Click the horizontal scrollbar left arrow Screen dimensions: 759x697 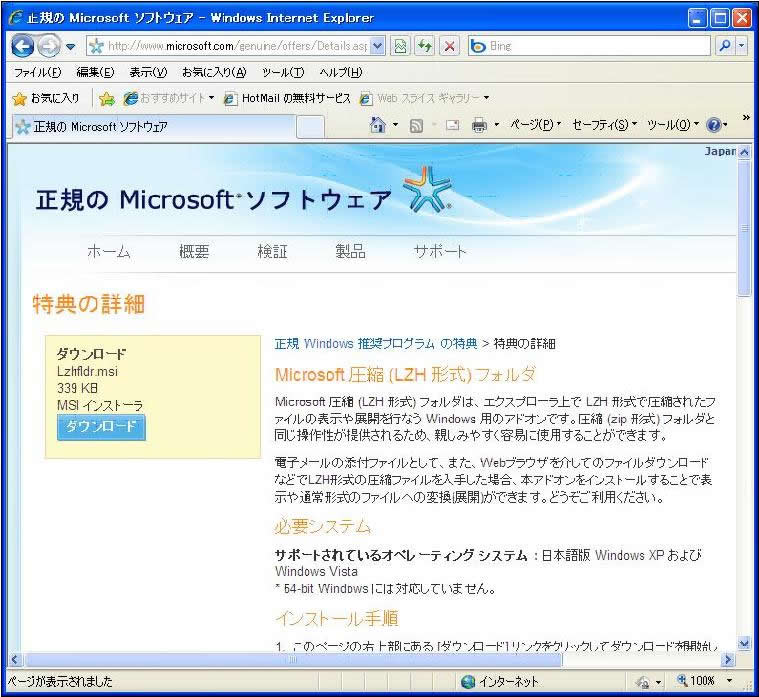[15, 659]
